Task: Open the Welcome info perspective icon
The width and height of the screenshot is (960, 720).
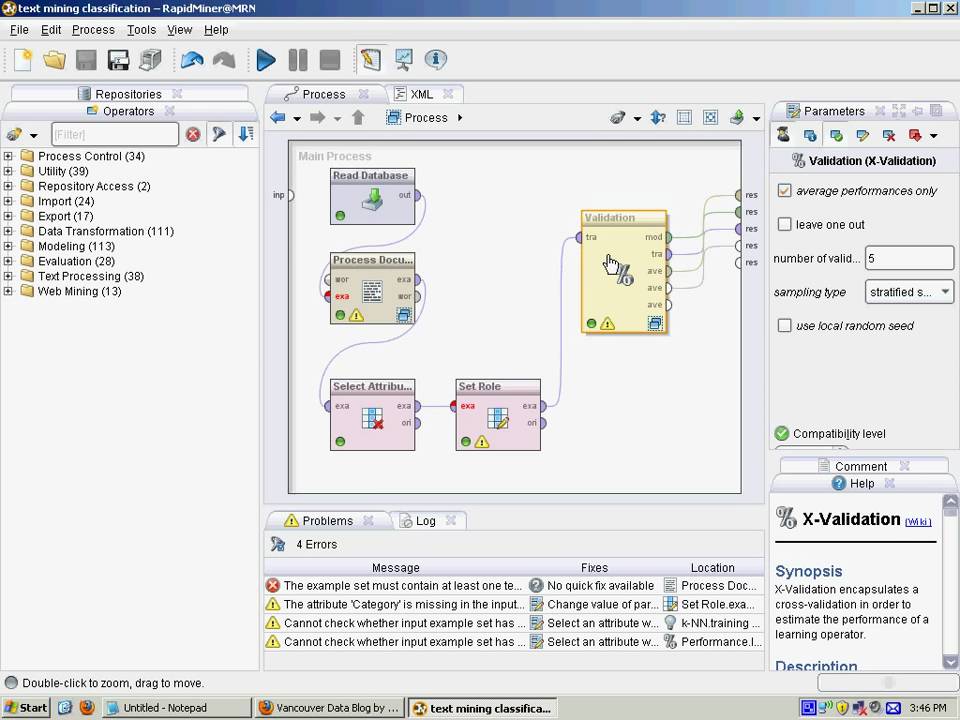Action: (x=435, y=59)
